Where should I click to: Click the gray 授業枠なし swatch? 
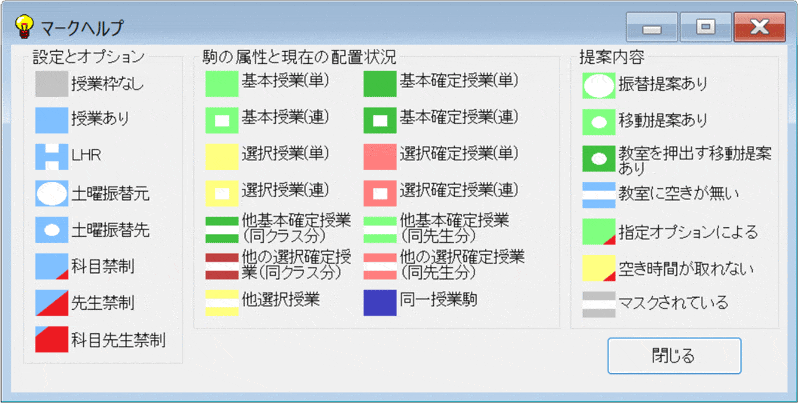pyautogui.click(x=51, y=84)
